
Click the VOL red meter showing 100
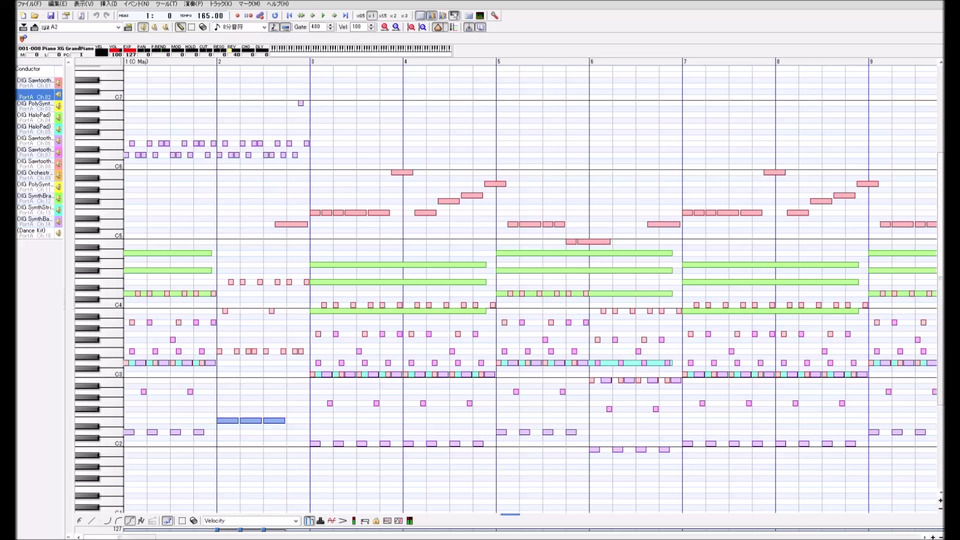click(x=115, y=50)
